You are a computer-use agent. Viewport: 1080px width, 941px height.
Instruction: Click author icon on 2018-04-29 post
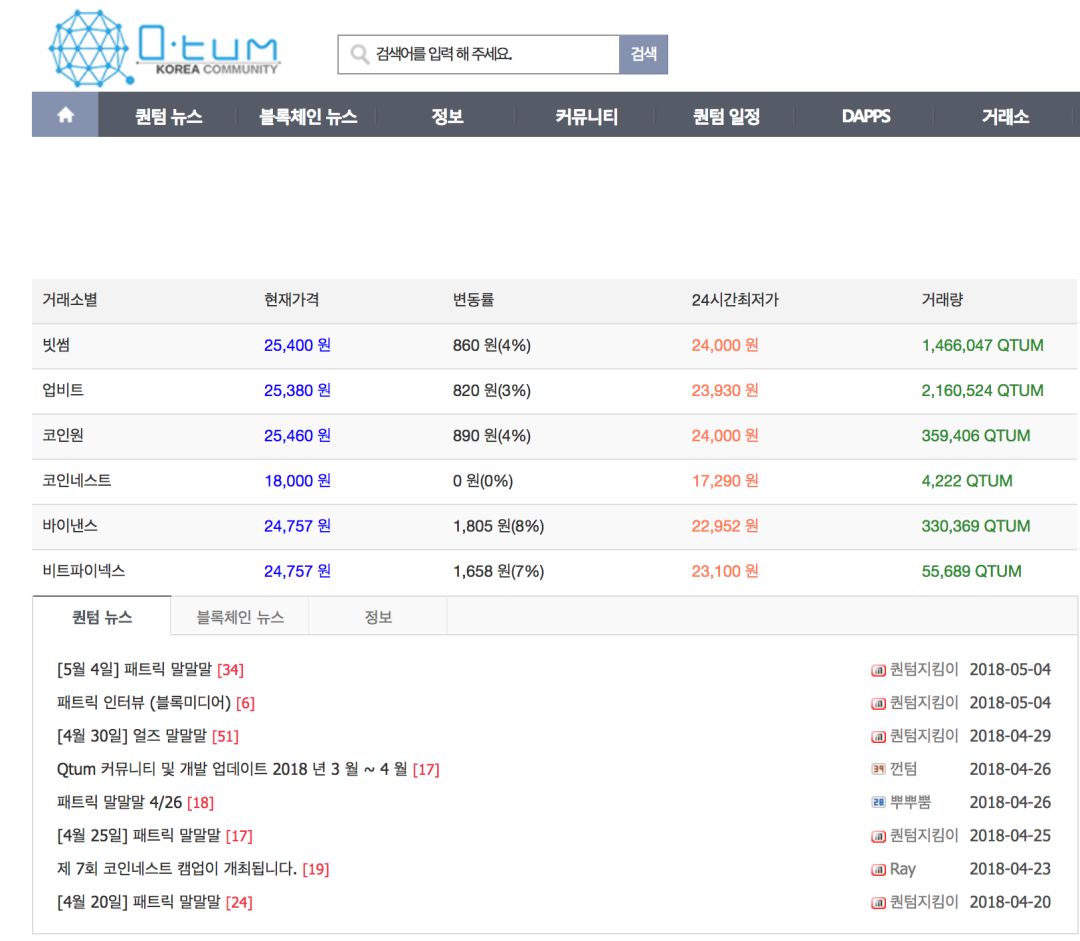click(878, 736)
